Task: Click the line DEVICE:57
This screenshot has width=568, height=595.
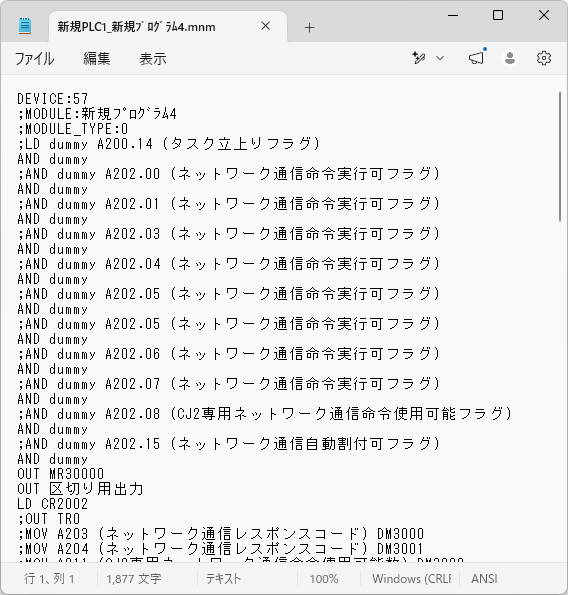Action: pyautogui.click(x=52, y=99)
